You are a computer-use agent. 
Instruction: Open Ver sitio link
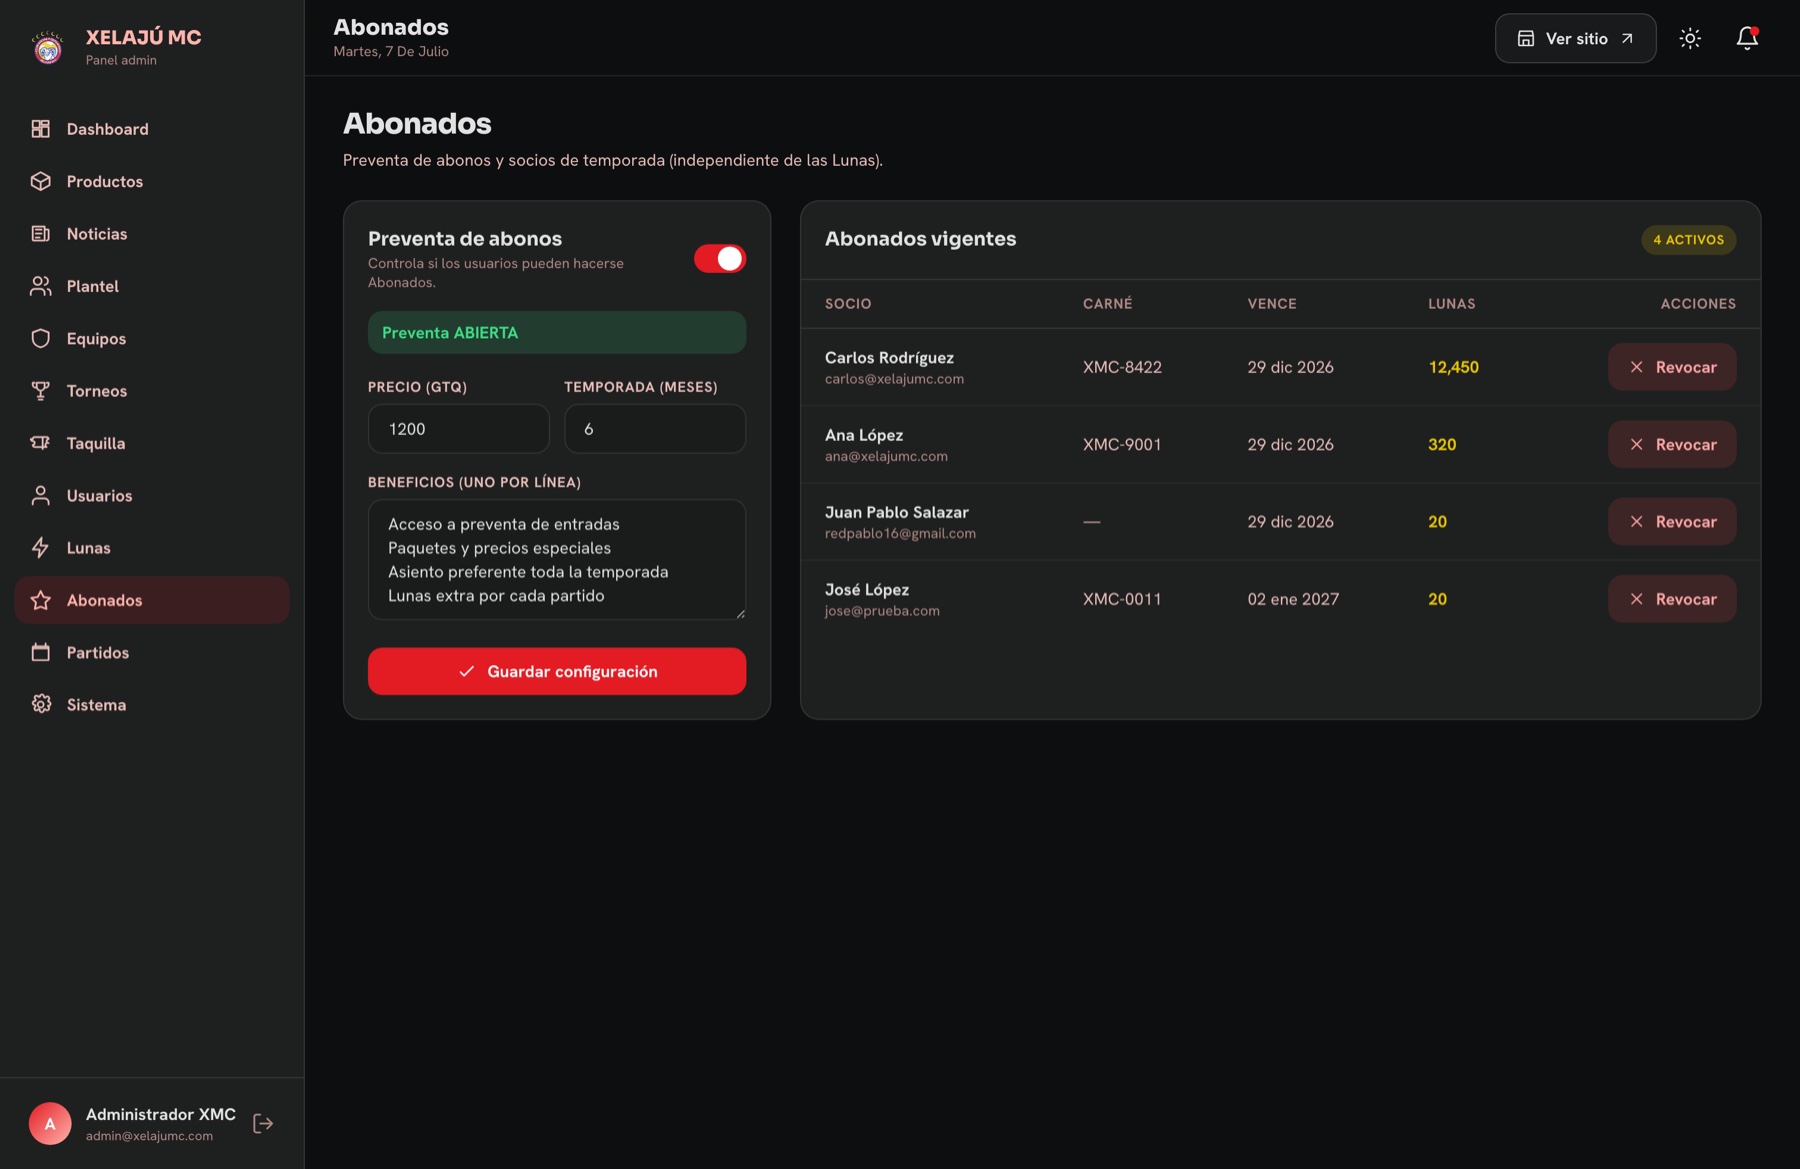click(x=1576, y=38)
